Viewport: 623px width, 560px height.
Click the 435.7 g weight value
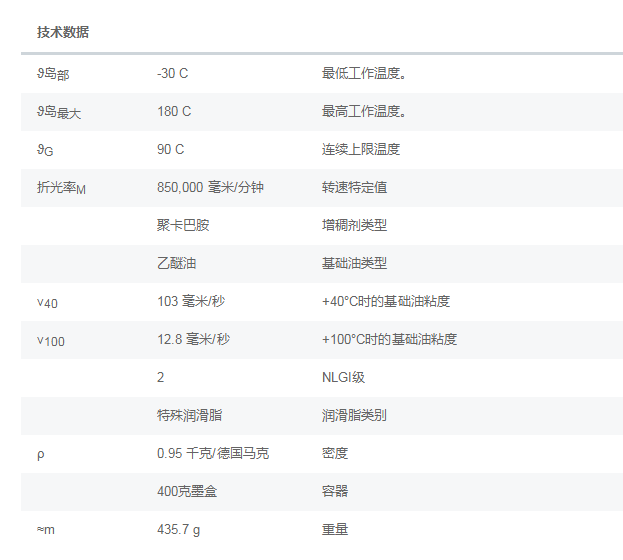pos(180,529)
